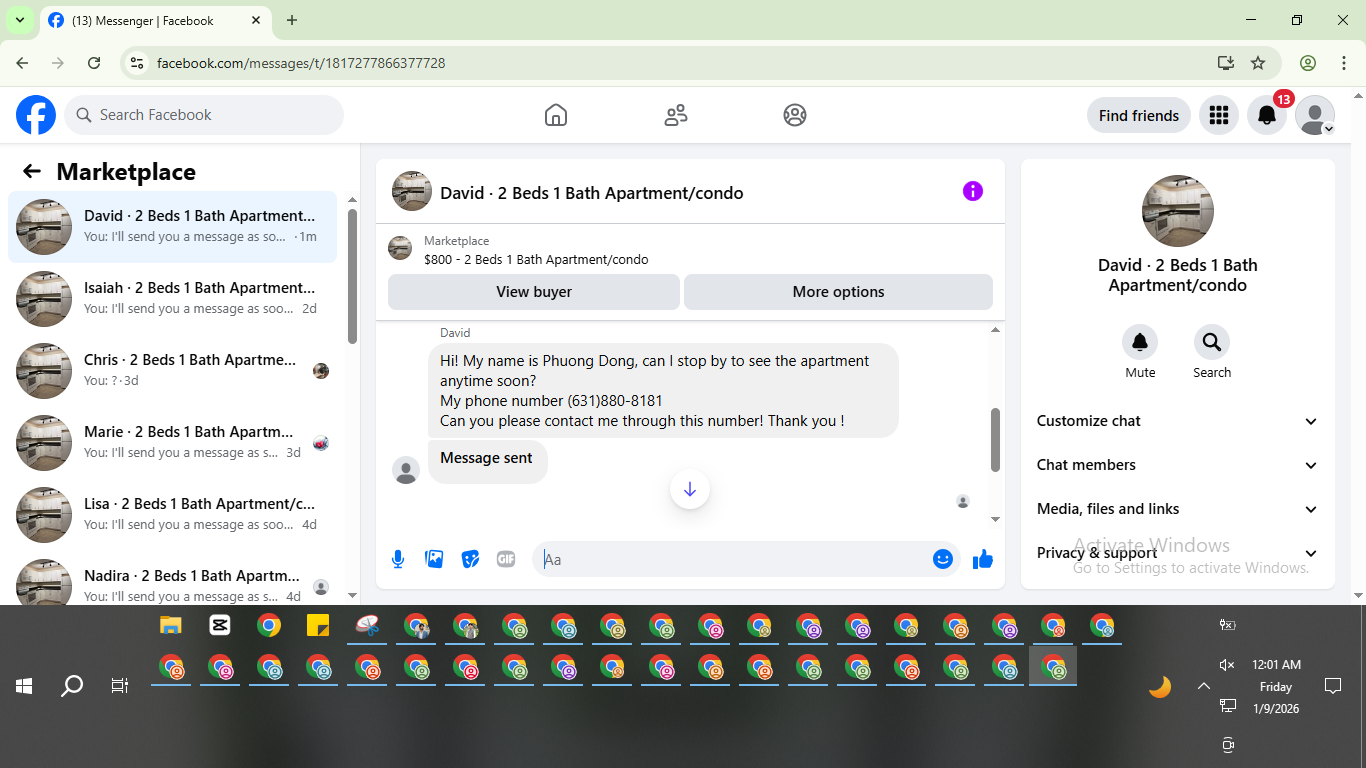
Task: Open Lisa's conversation in the list
Action: 173,515
